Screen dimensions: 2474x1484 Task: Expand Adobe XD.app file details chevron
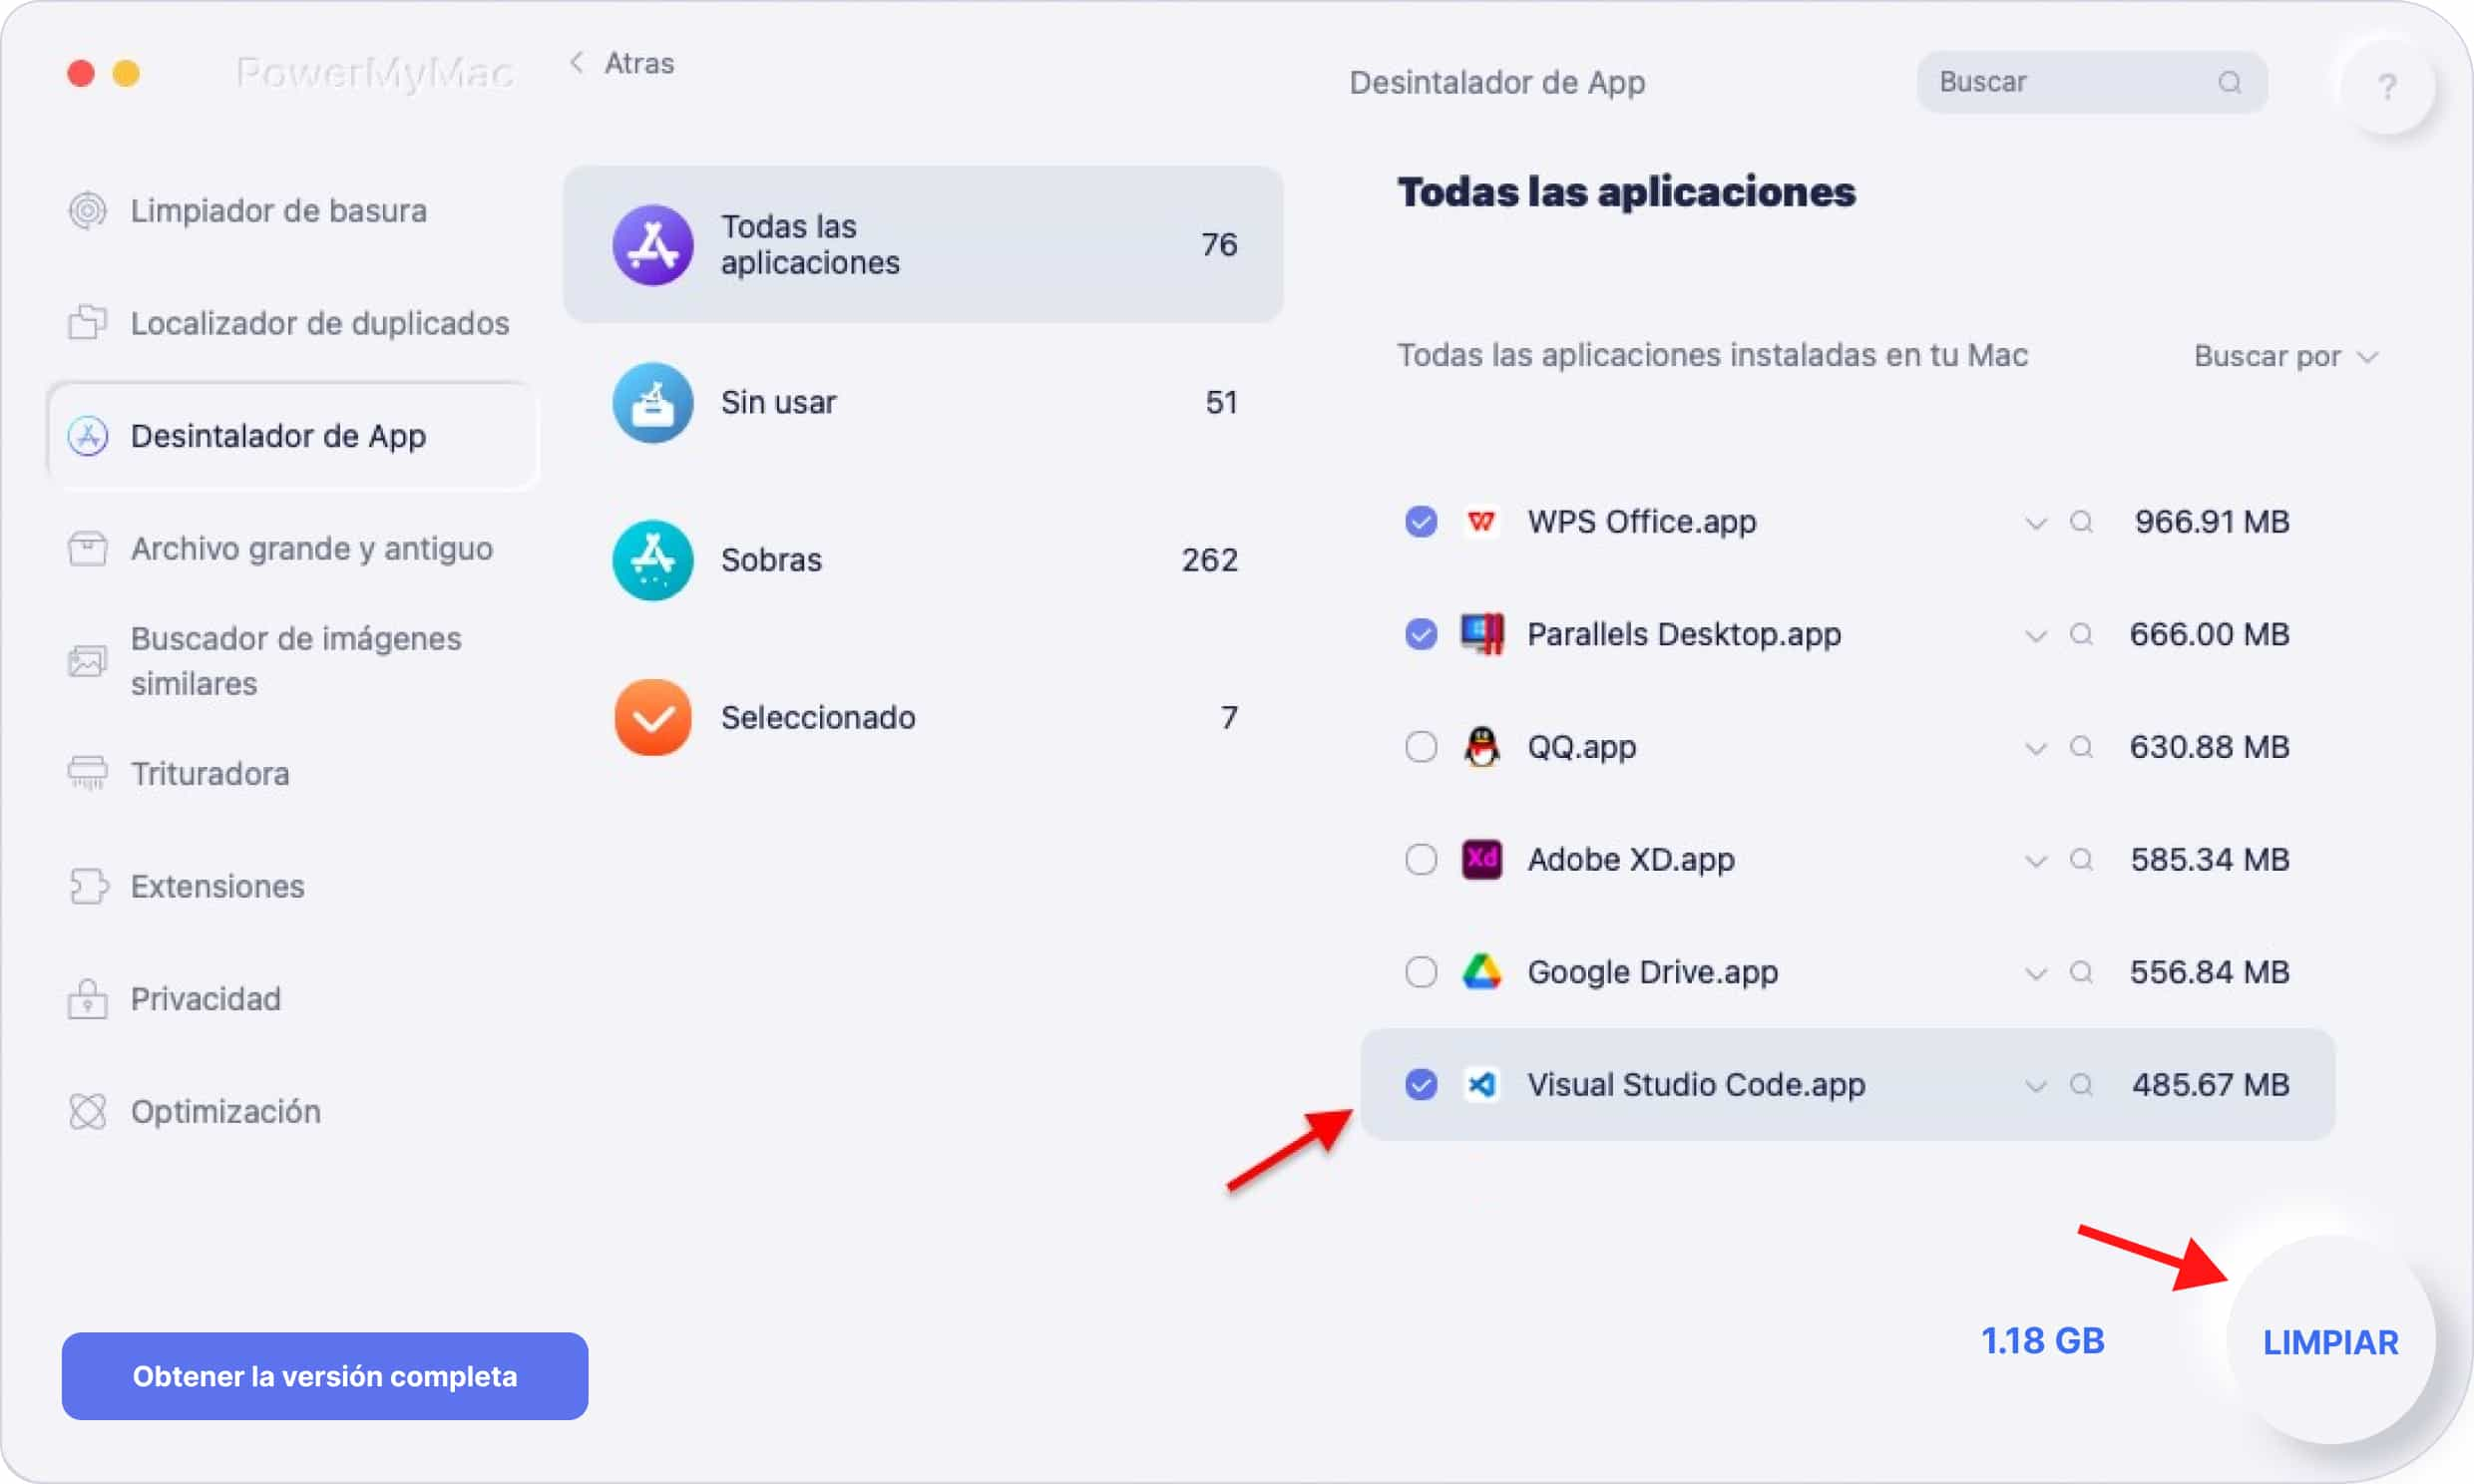(x=2035, y=861)
